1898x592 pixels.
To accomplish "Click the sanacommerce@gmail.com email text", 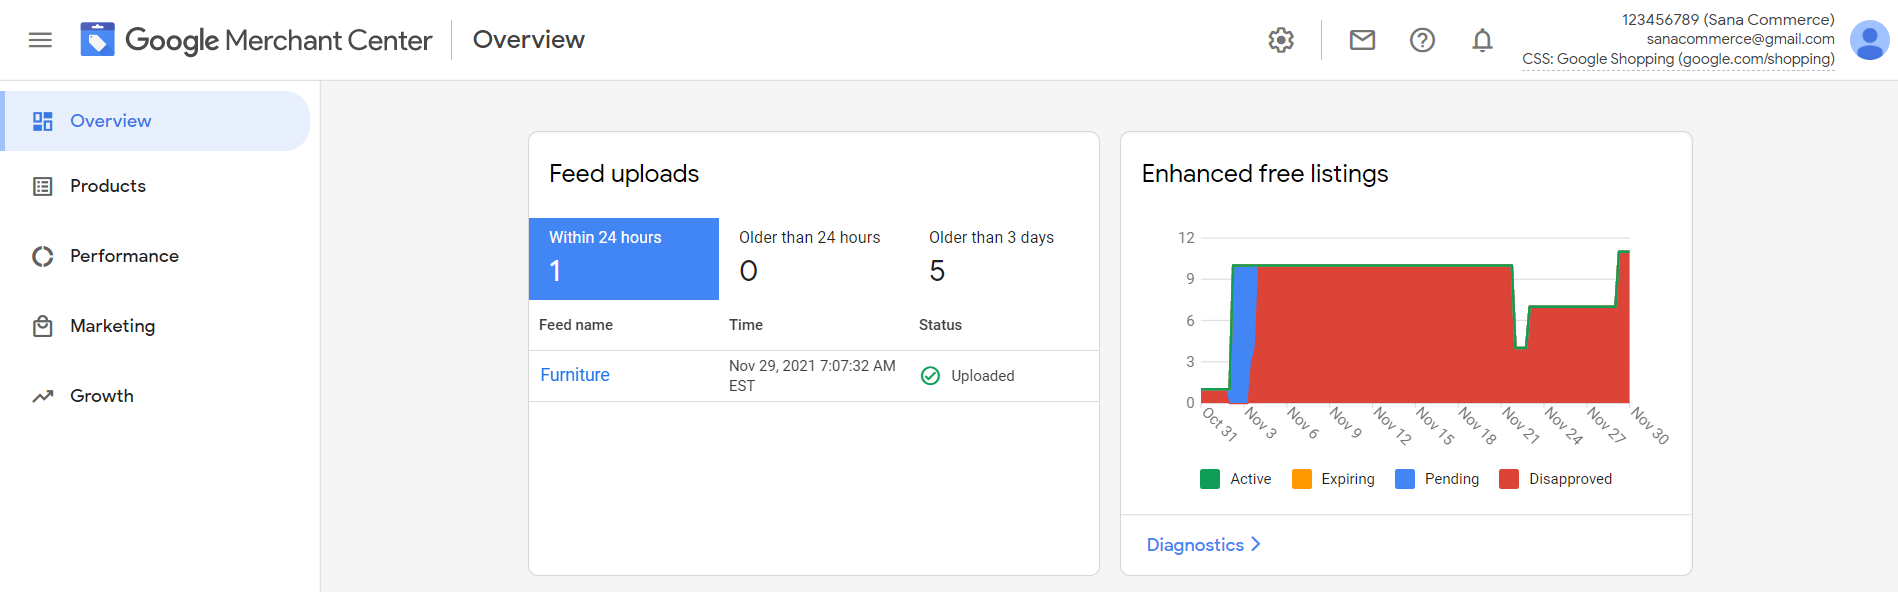I will tap(1741, 39).
